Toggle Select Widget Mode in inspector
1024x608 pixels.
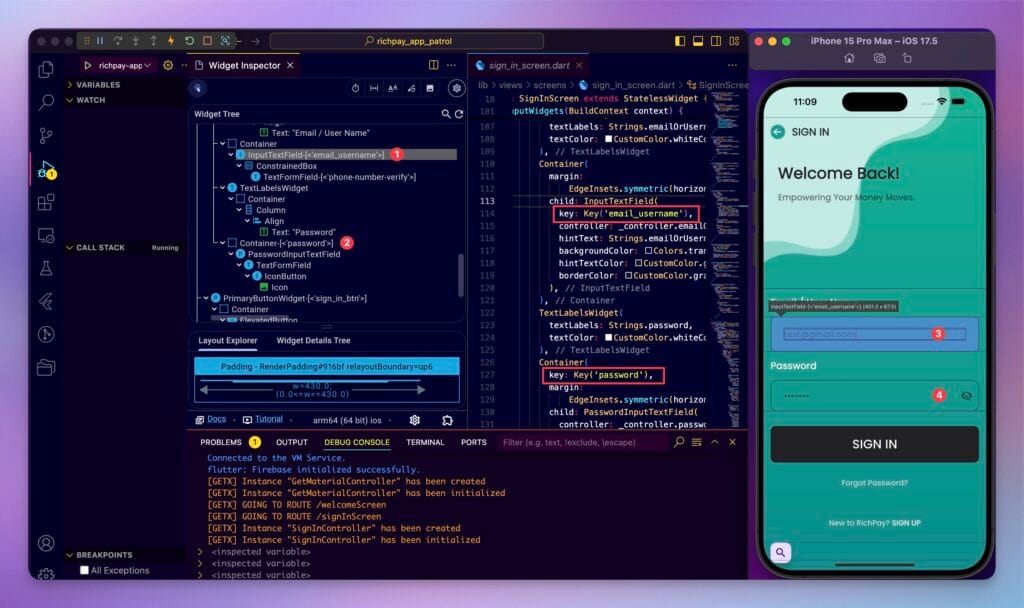198,88
